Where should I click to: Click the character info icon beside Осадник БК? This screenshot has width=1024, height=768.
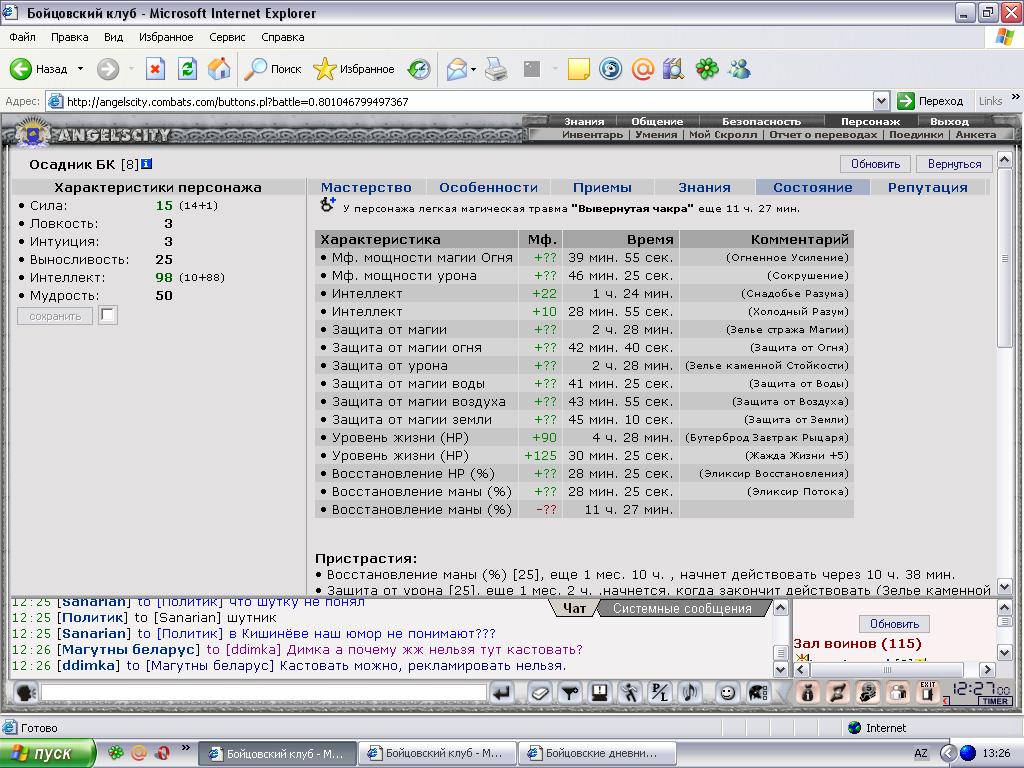(x=146, y=164)
